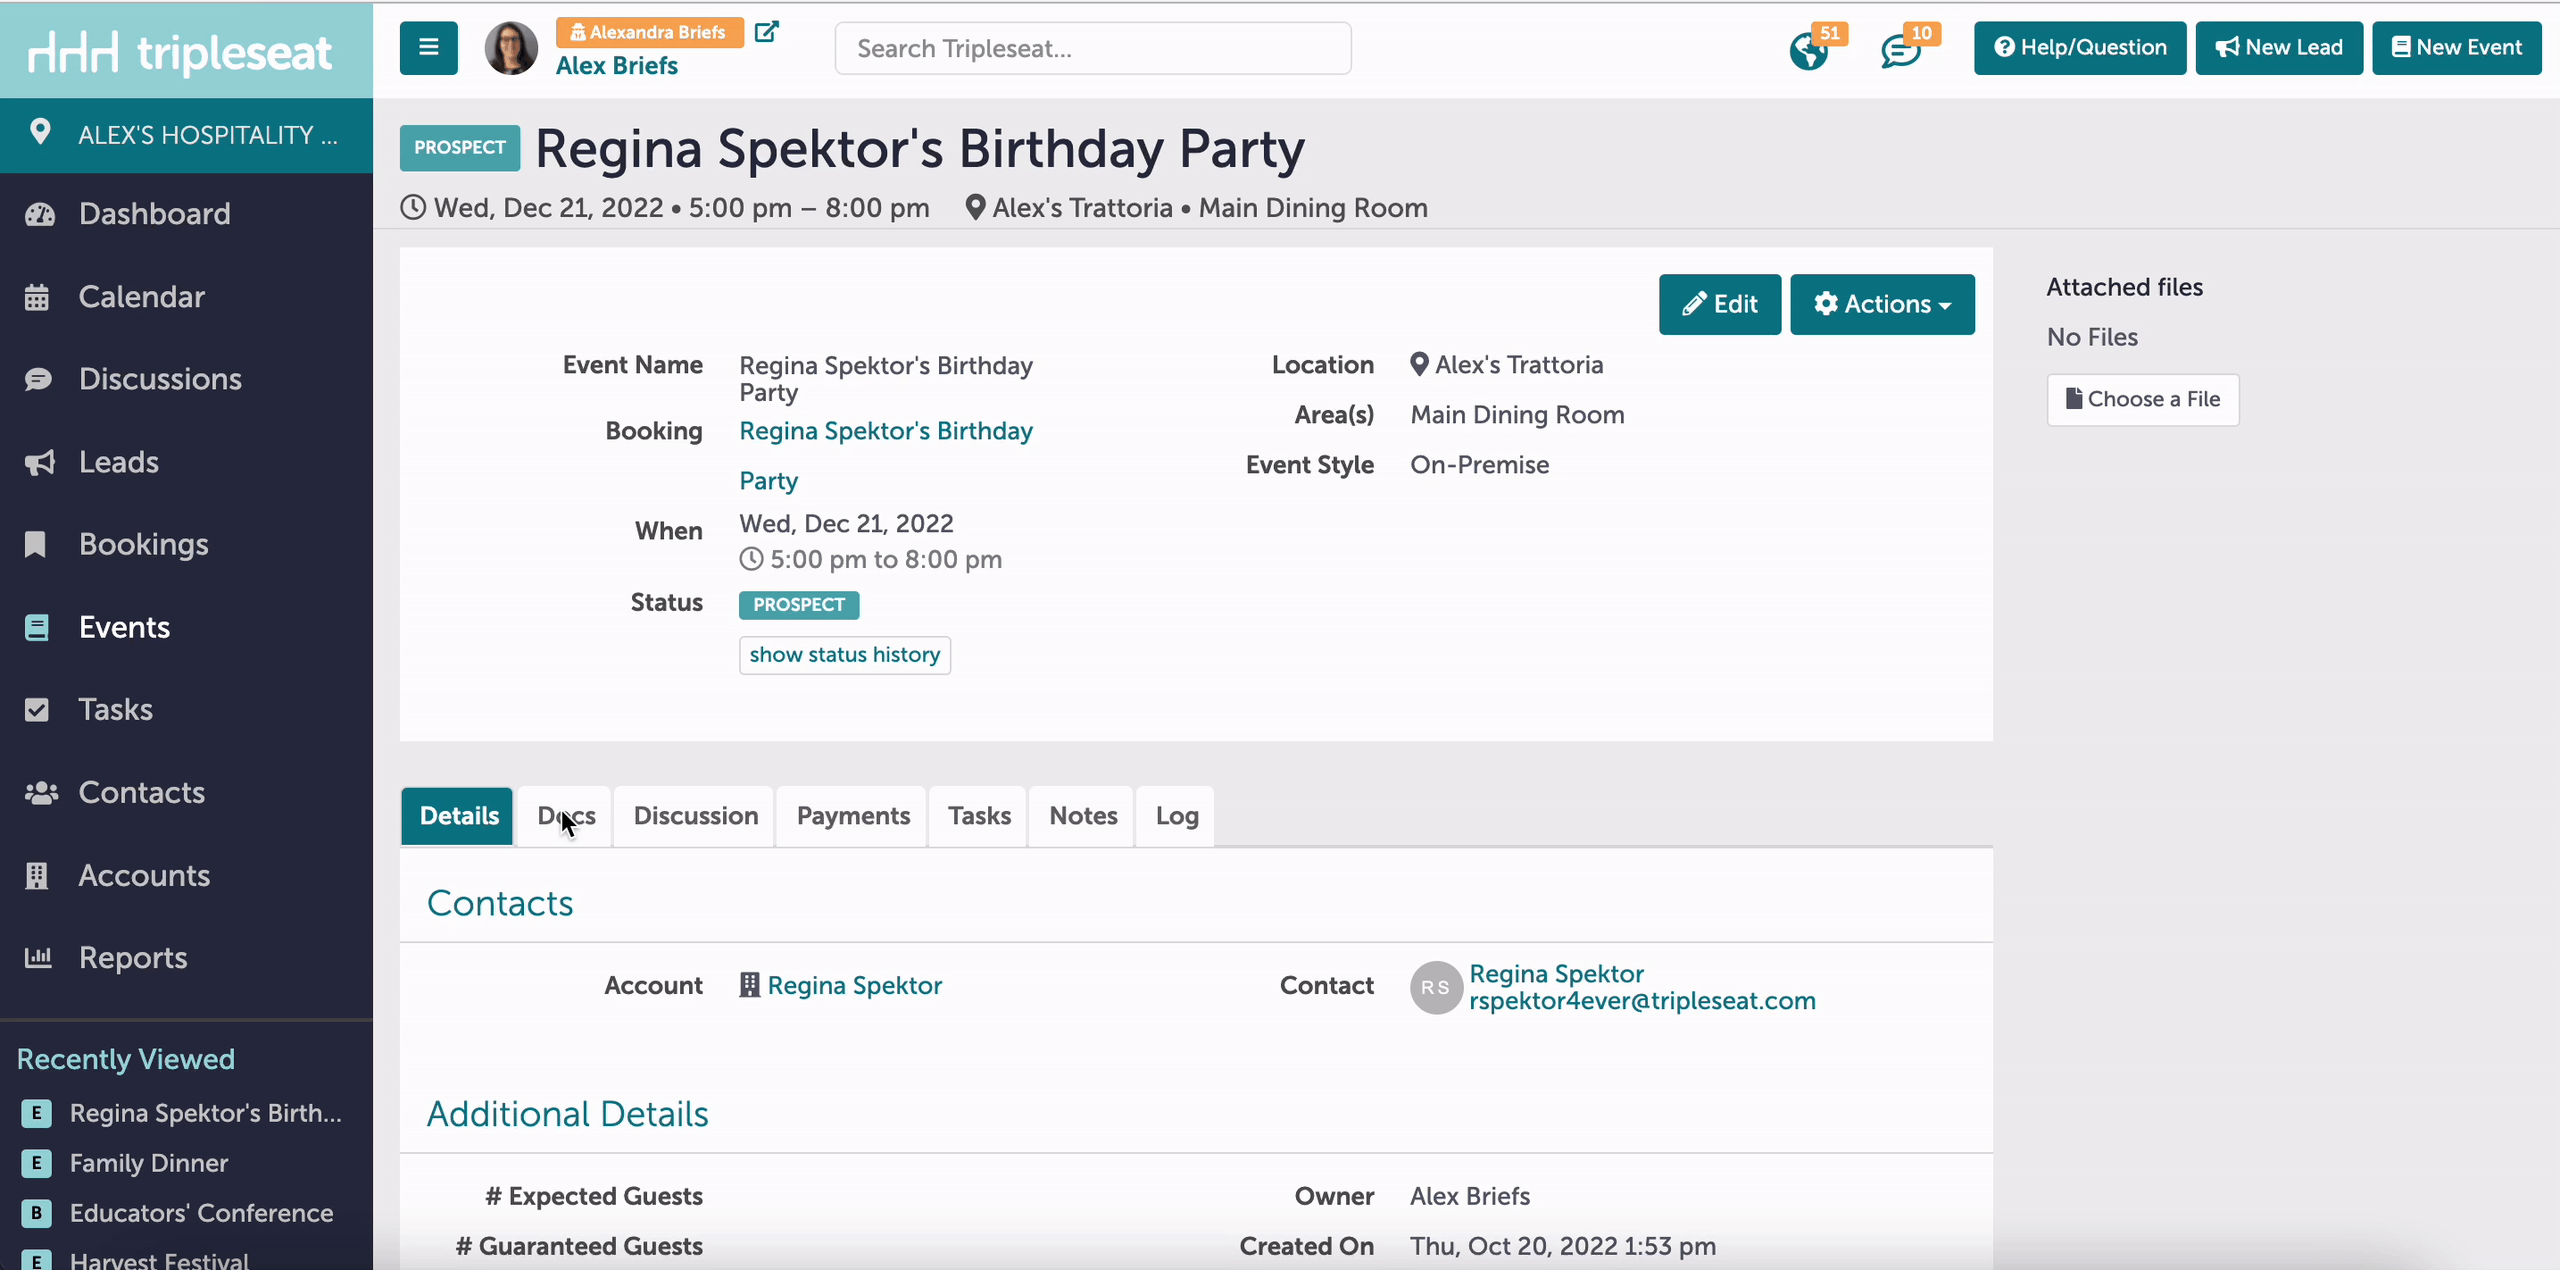Toggle the hamburger sidebar menu button
Screen dimensions: 2560x1270
click(x=429, y=48)
